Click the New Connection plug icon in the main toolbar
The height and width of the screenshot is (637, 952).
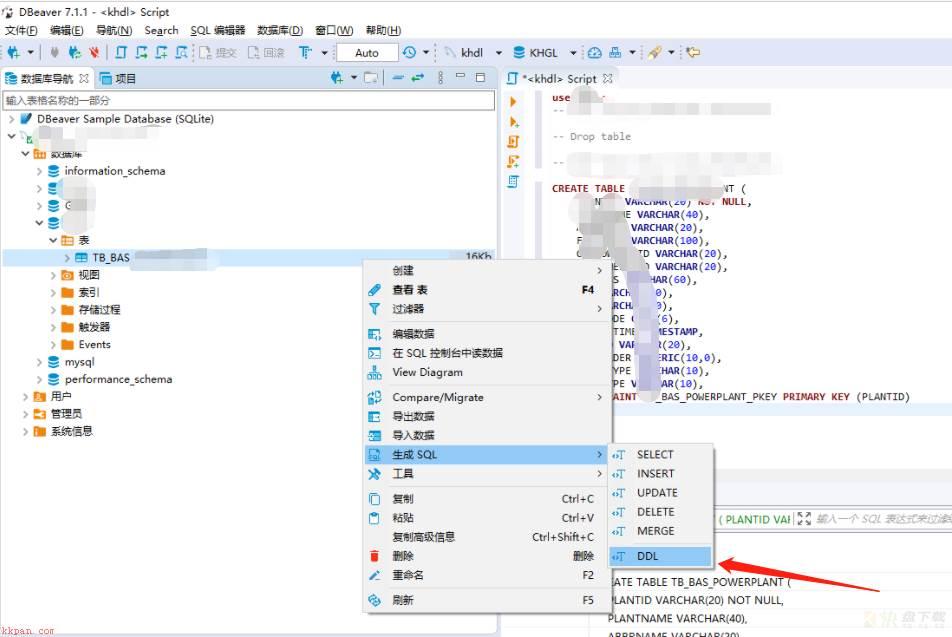(x=13, y=52)
